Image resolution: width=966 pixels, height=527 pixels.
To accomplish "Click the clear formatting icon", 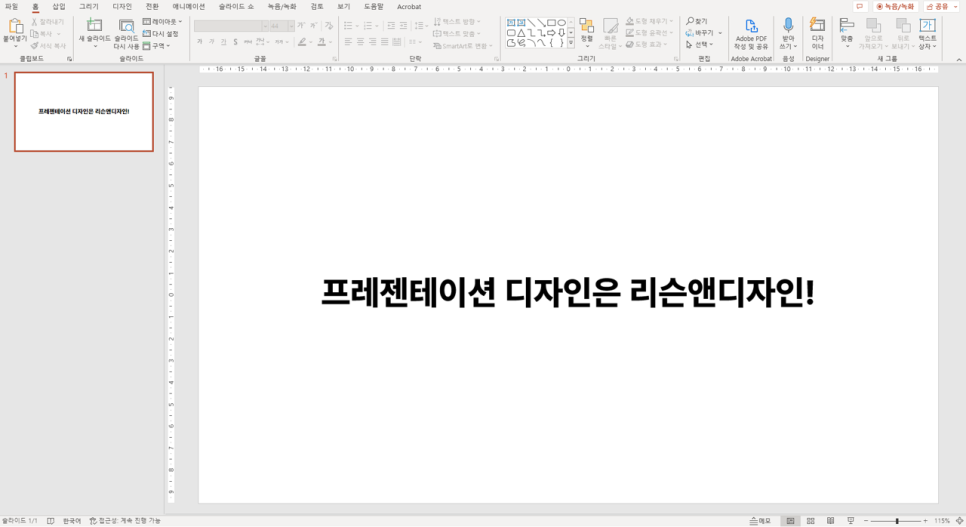I will click(x=328, y=26).
